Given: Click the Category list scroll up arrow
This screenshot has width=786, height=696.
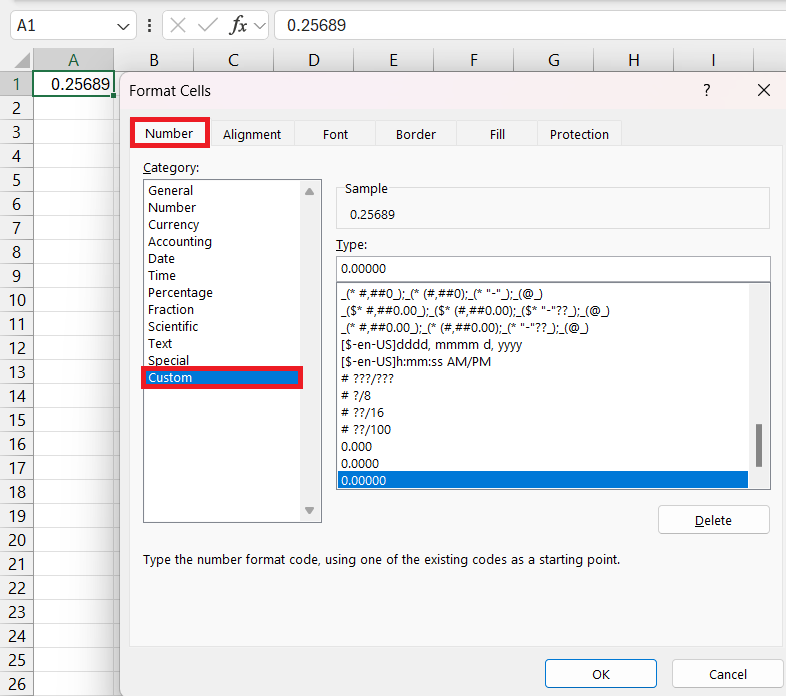Looking at the screenshot, I should tap(310, 192).
